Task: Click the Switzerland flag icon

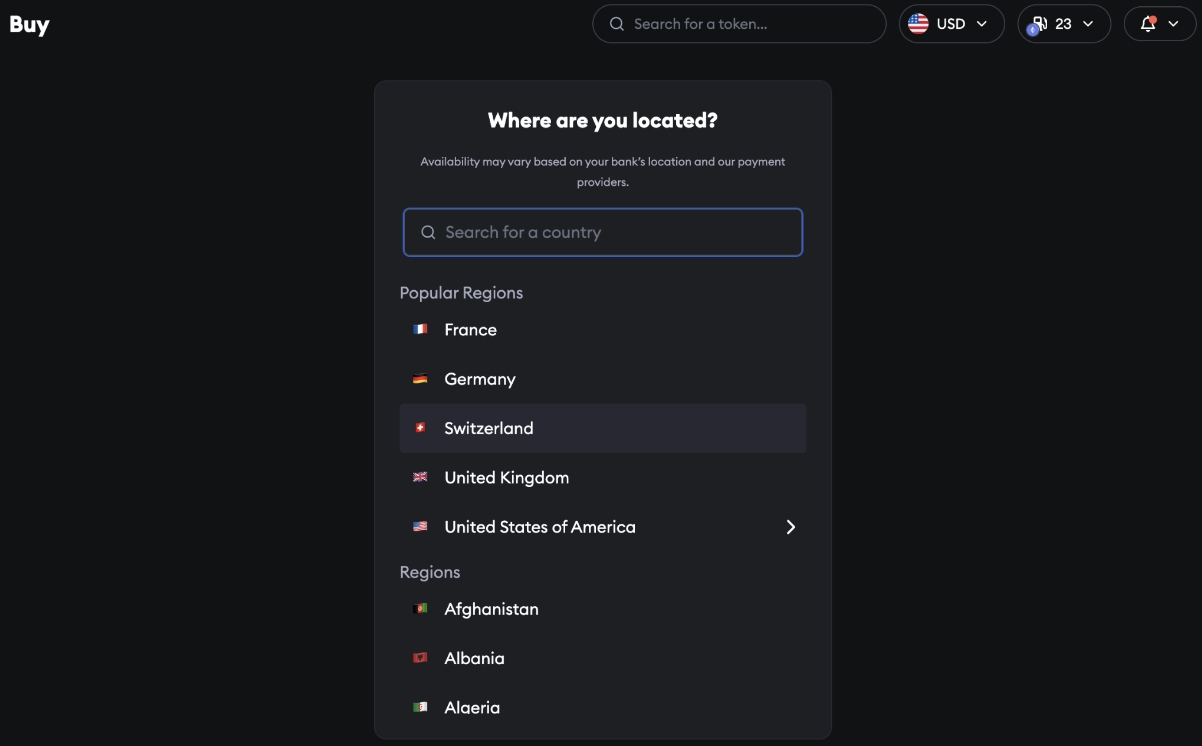Action: click(x=420, y=428)
